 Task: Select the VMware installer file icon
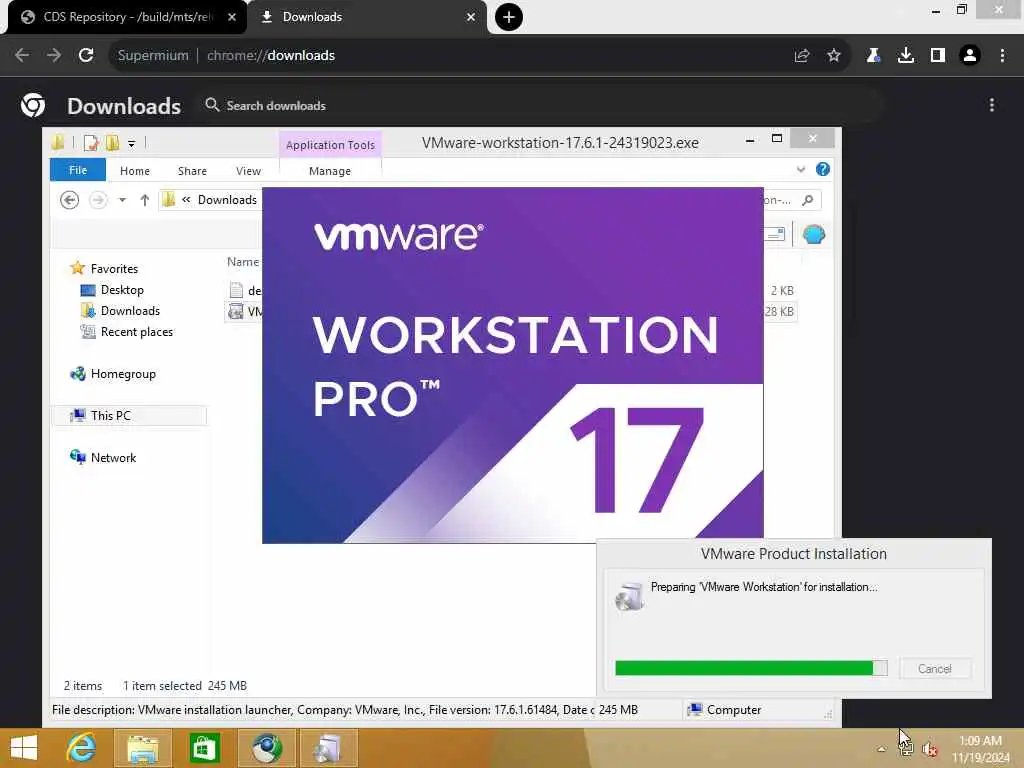tap(236, 312)
